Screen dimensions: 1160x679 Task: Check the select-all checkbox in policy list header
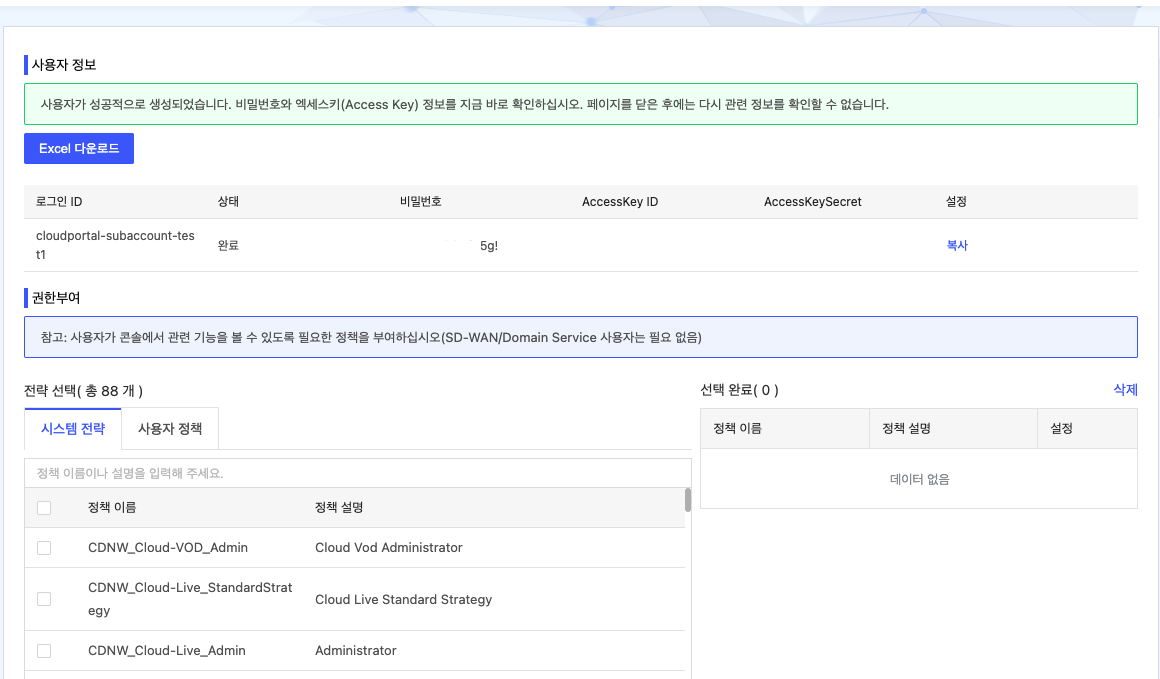(44, 508)
